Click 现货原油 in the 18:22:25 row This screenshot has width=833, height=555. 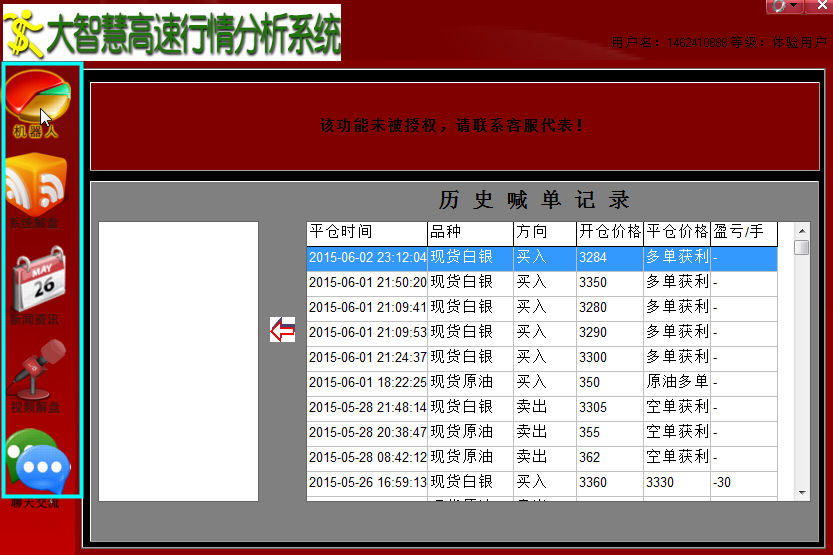[470, 383]
